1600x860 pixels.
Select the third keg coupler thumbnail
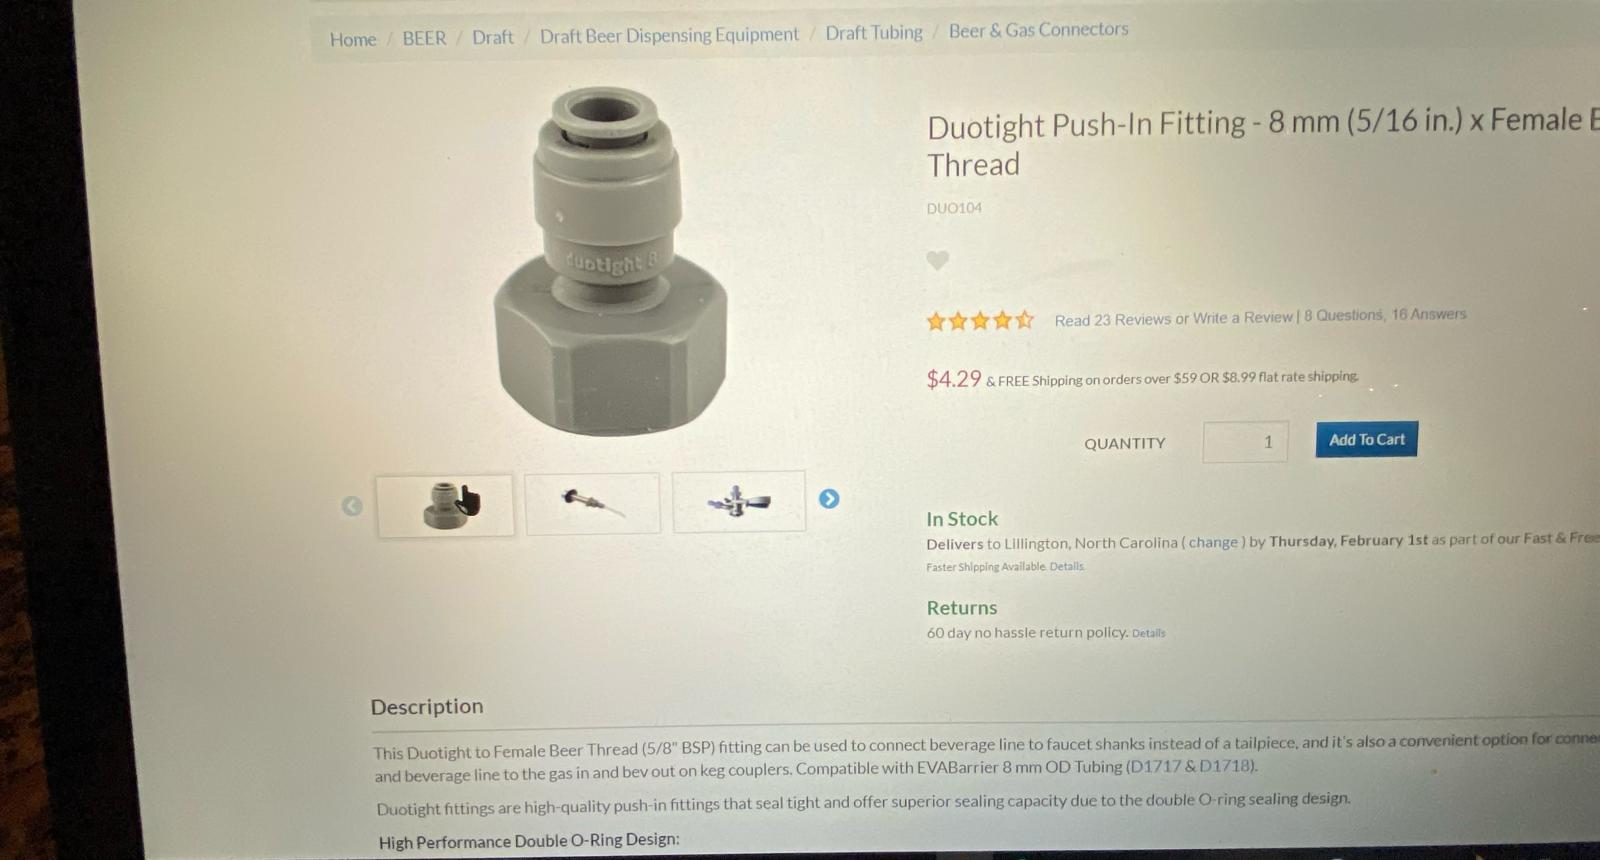point(739,502)
